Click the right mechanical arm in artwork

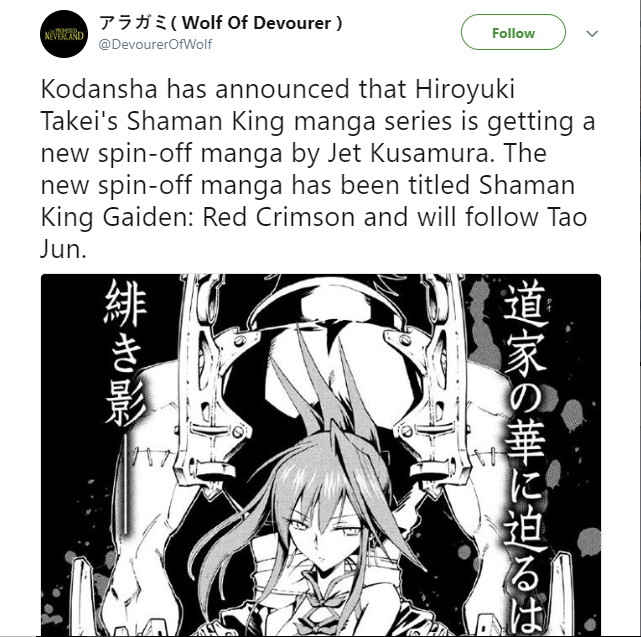coord(433,386)
